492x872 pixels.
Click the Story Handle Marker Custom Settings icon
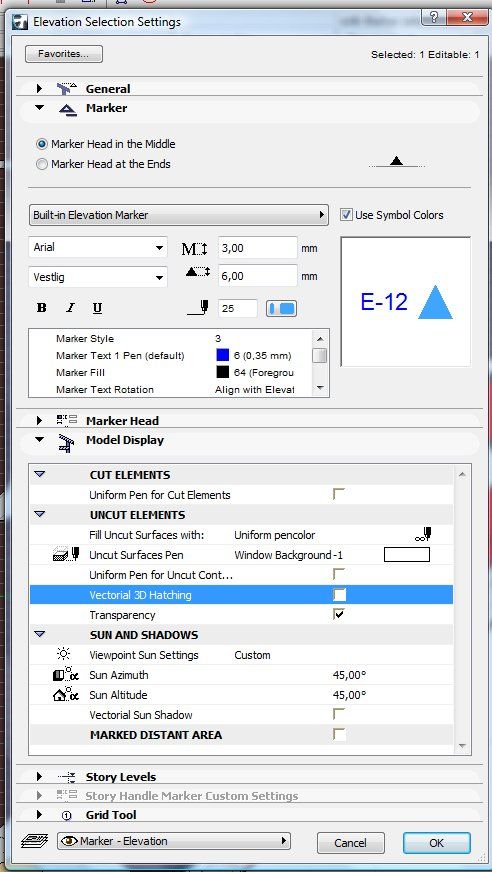pyautogui.click(x=67, y=796)
